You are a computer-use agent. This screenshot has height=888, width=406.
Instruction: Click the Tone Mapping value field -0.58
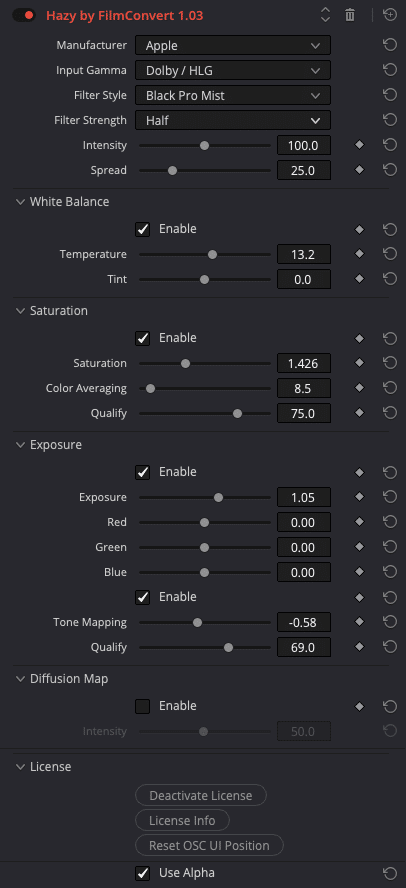click(304, 622)
